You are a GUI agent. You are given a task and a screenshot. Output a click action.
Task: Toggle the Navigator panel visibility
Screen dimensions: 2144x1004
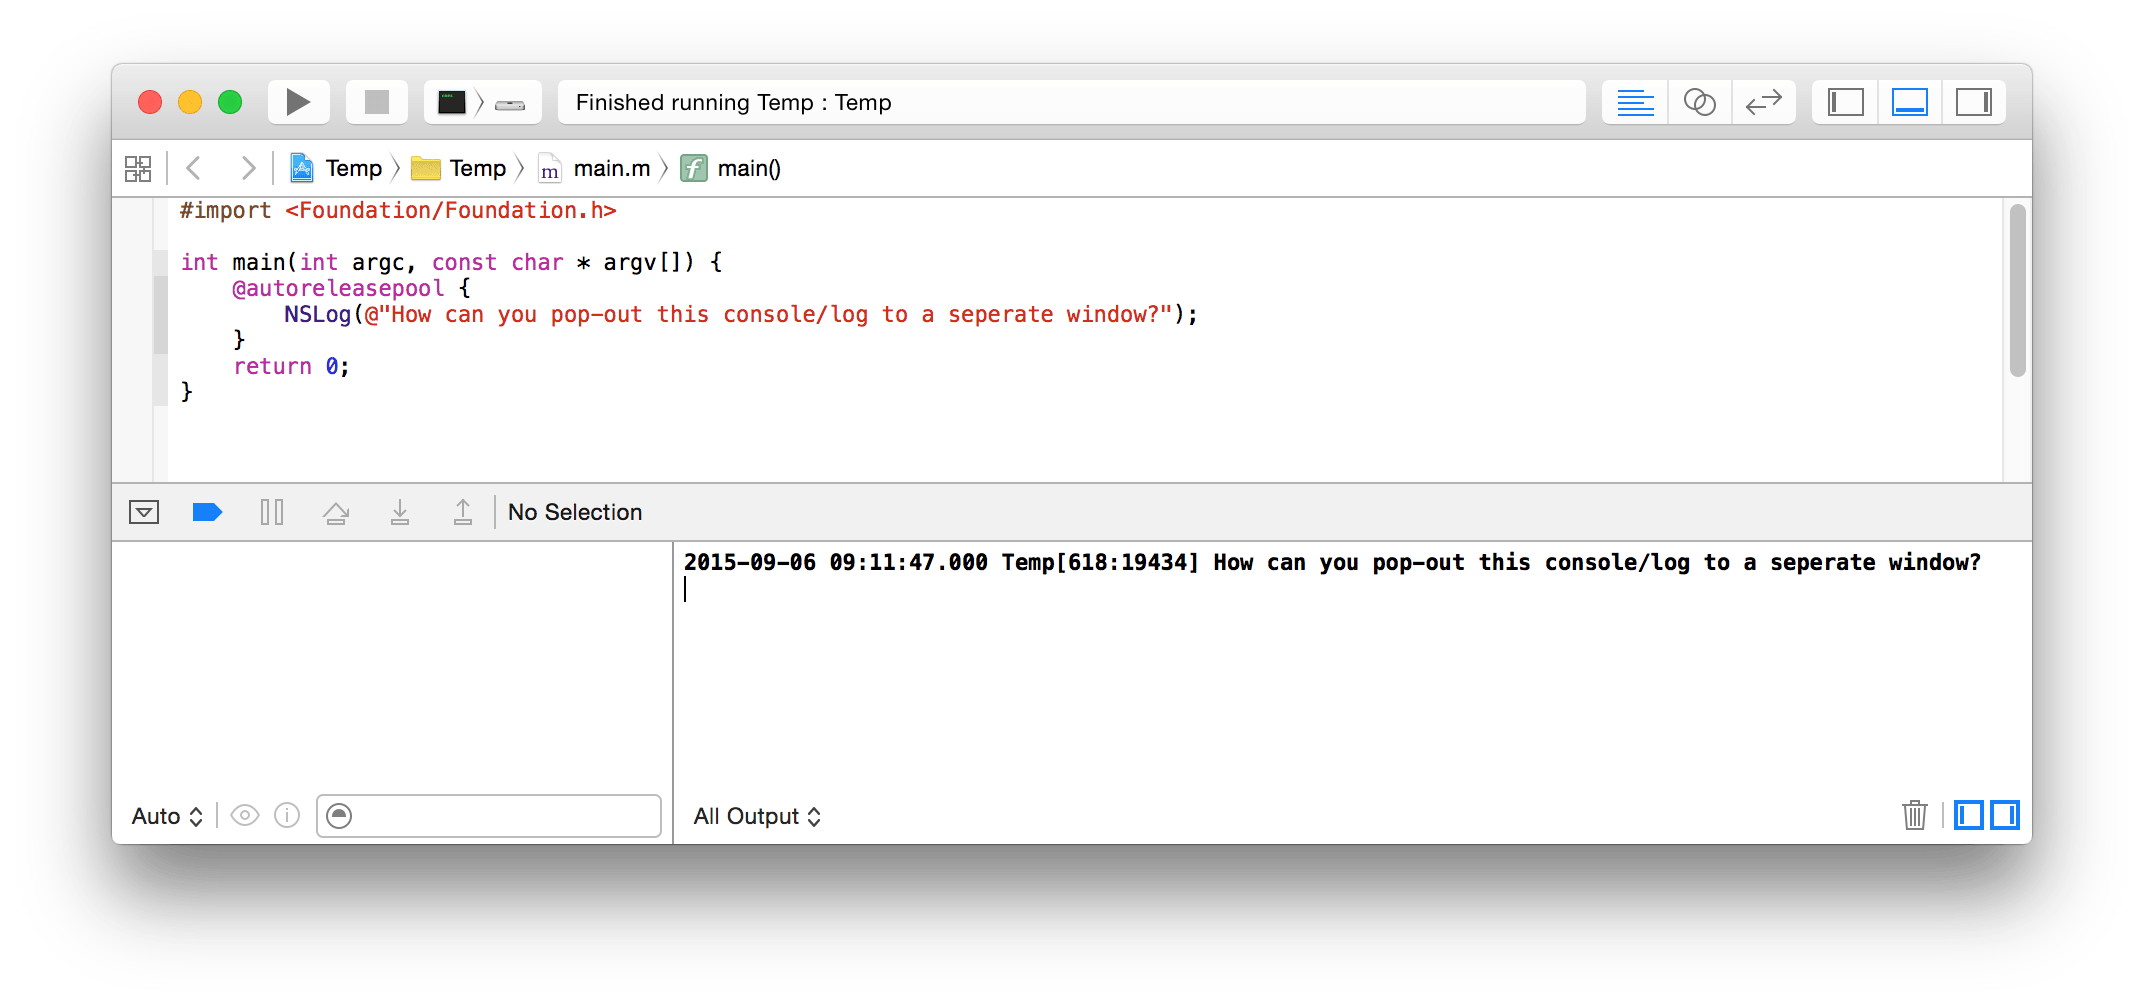click(1844, 101)
